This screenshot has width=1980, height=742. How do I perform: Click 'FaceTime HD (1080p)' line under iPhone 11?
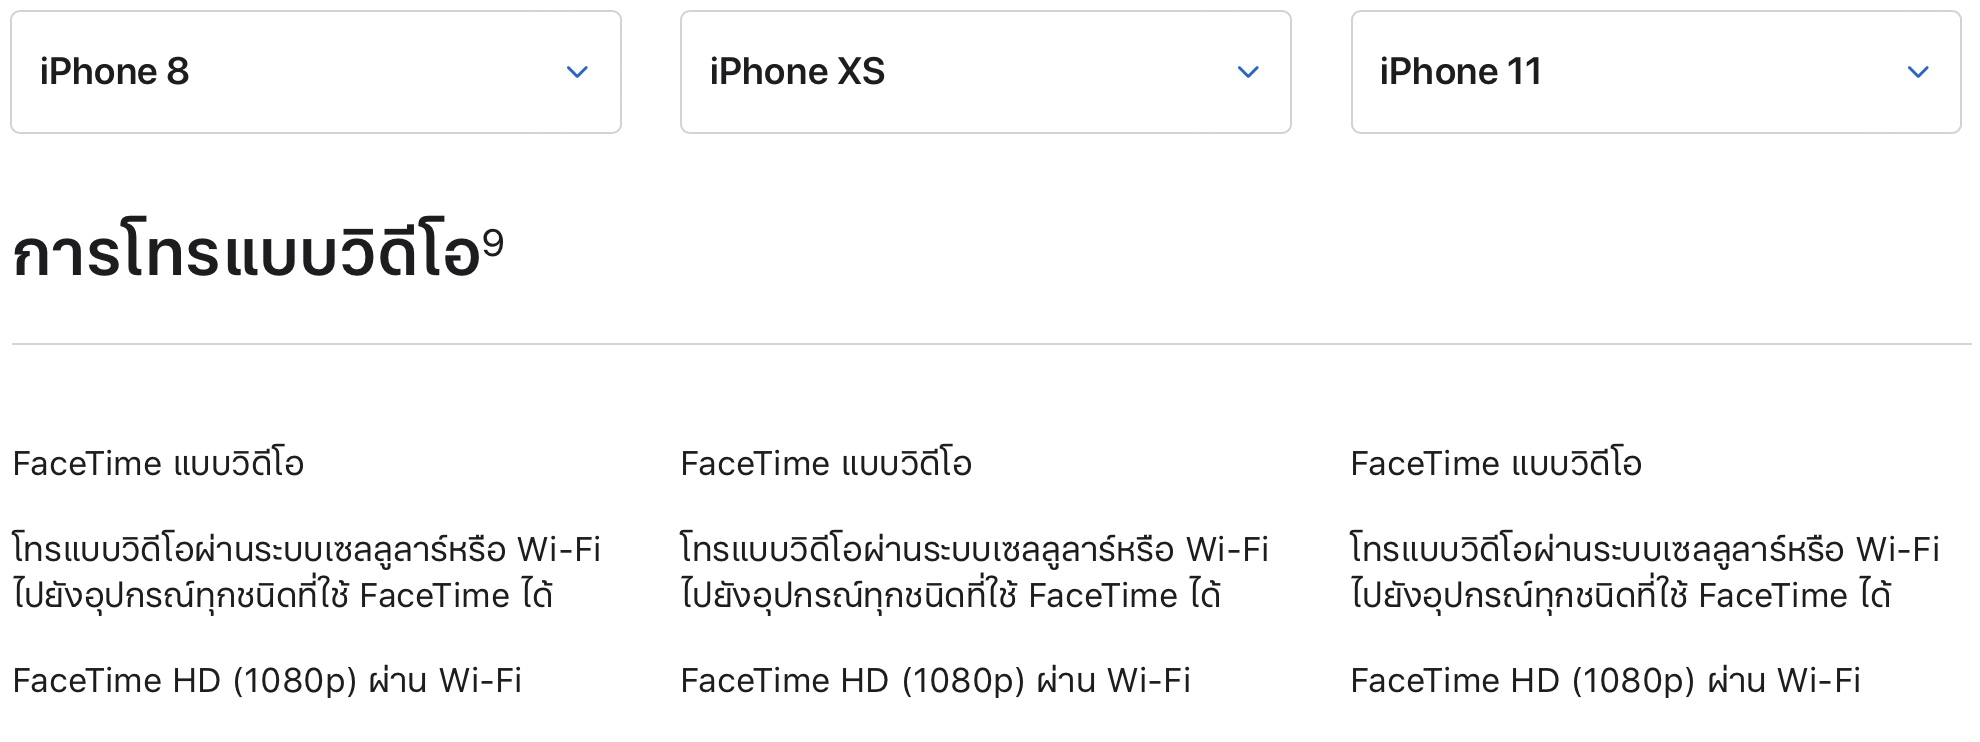click(1605, 681)
